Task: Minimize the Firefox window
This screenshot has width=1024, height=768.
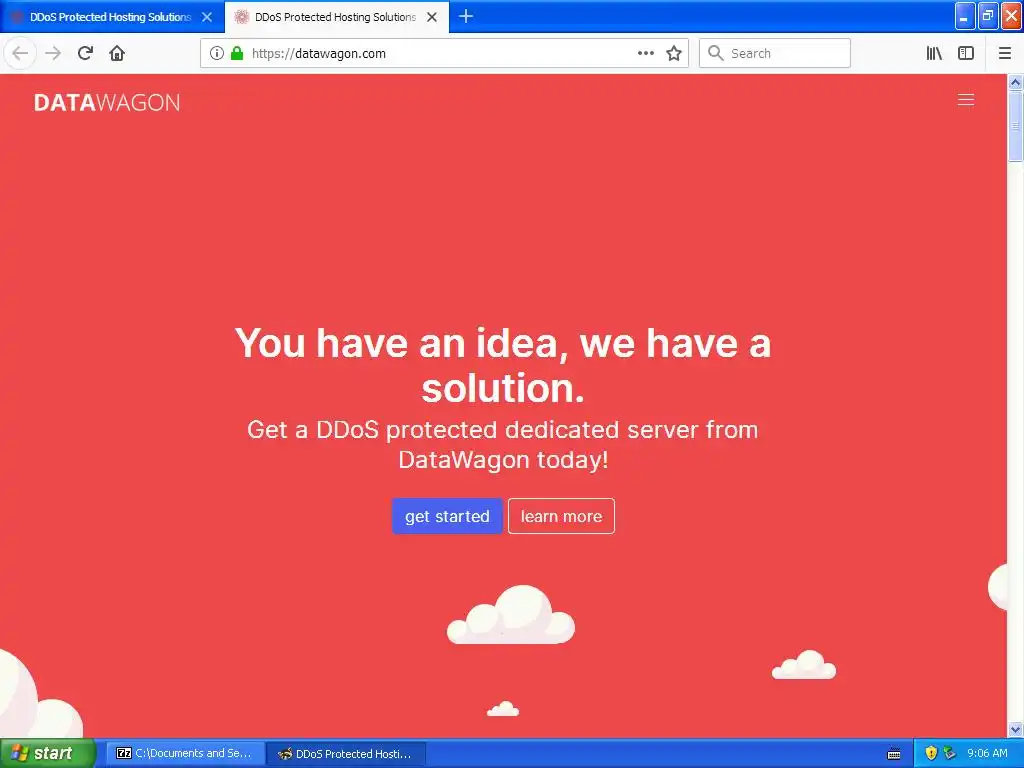Action: [965, 16]
